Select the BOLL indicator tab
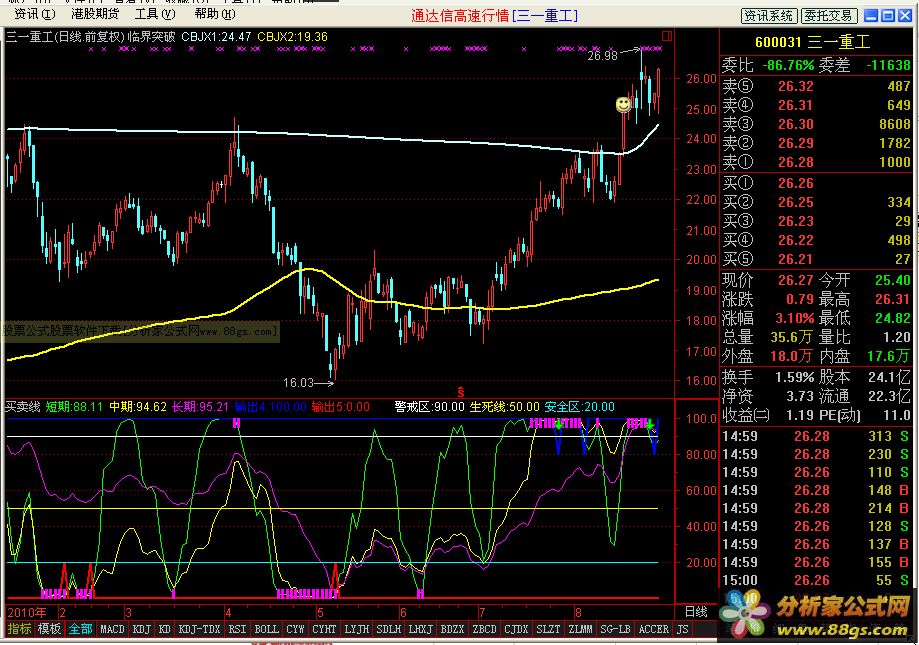 coord(267,629)
